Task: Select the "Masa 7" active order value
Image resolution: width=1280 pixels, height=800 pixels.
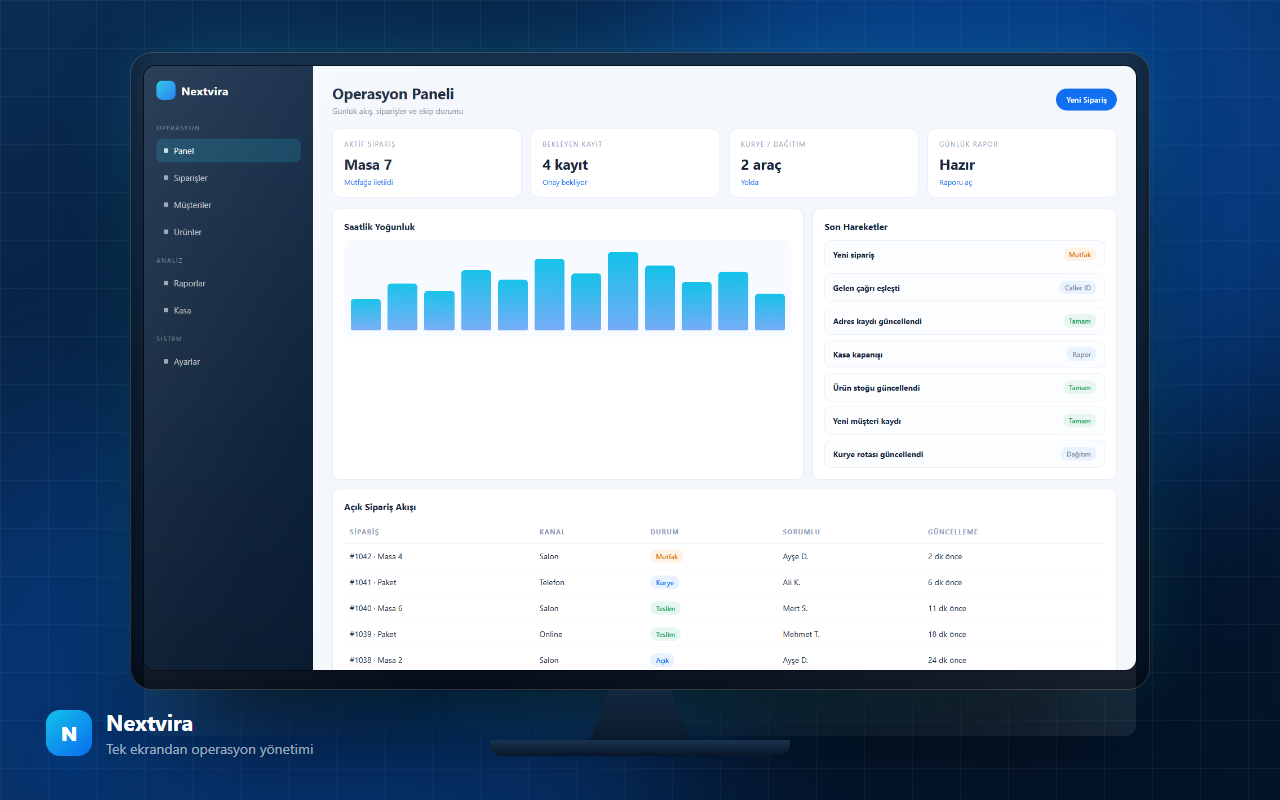Action: (x=368, y=165)
